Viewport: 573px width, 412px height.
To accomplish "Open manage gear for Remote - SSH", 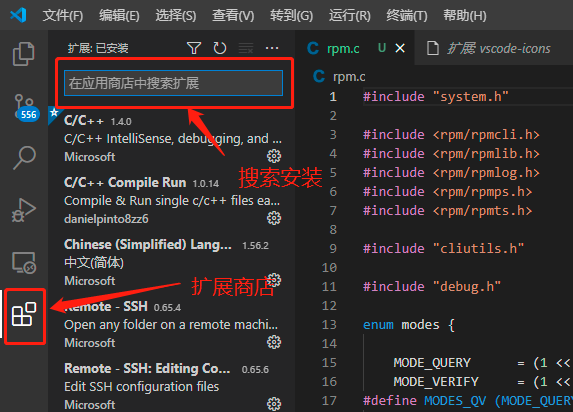I will pyautogui.click(x=274, y=342).
